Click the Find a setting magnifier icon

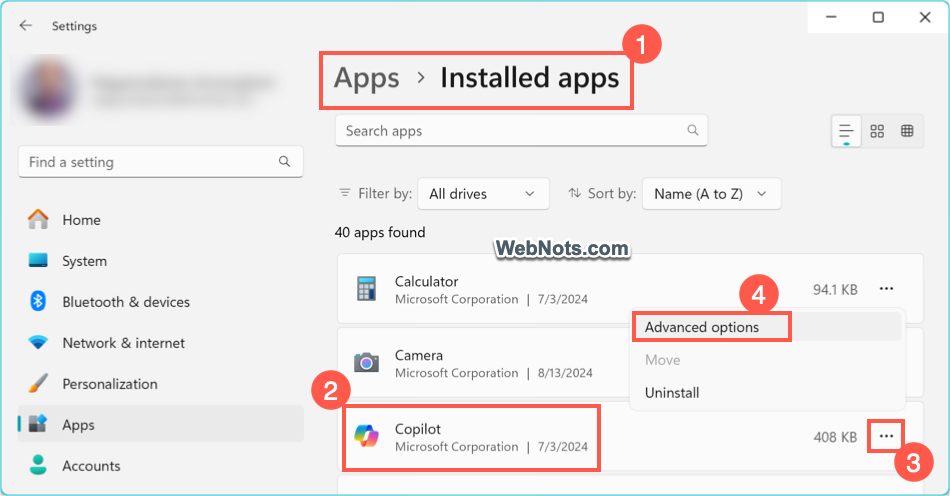pyautogui.click(x=284, y=161)
